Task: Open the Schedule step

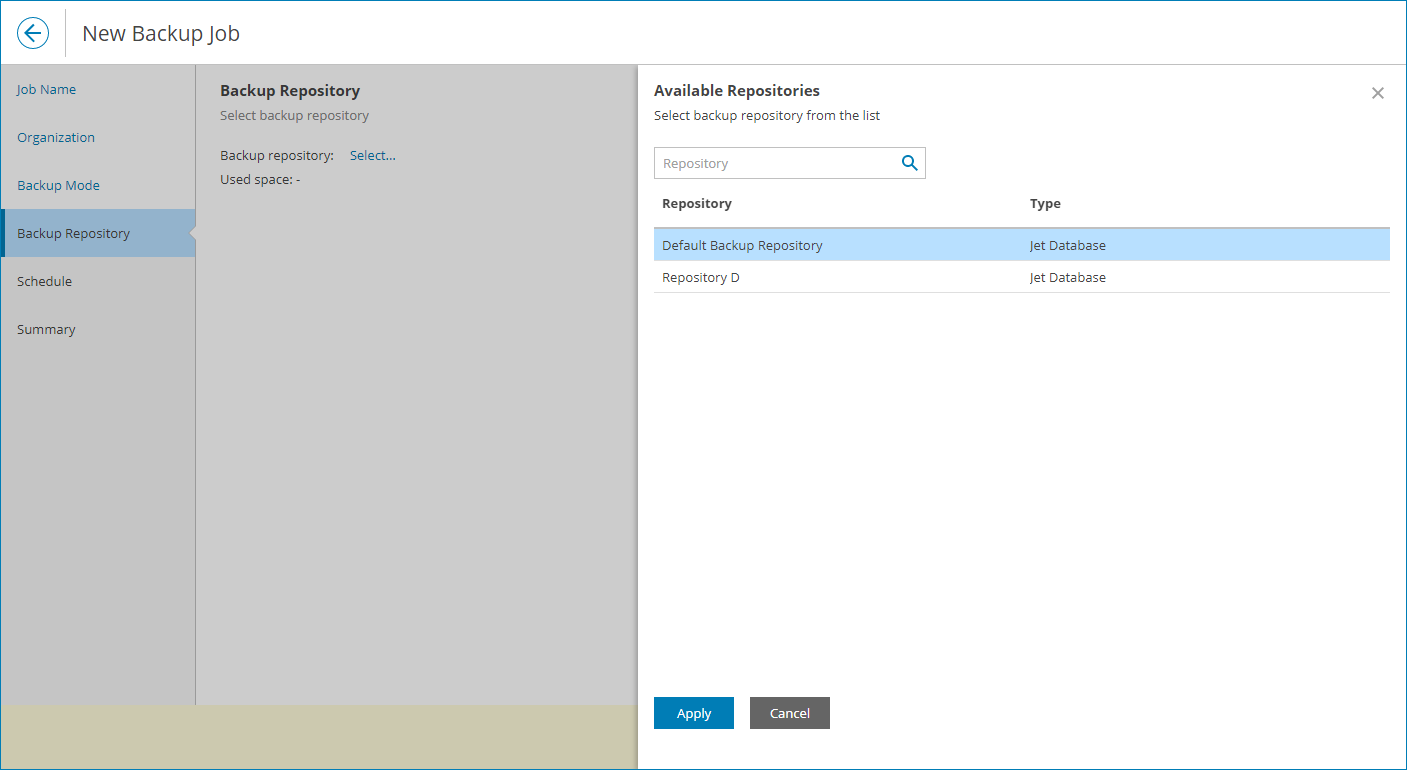Action: point(44,281)
